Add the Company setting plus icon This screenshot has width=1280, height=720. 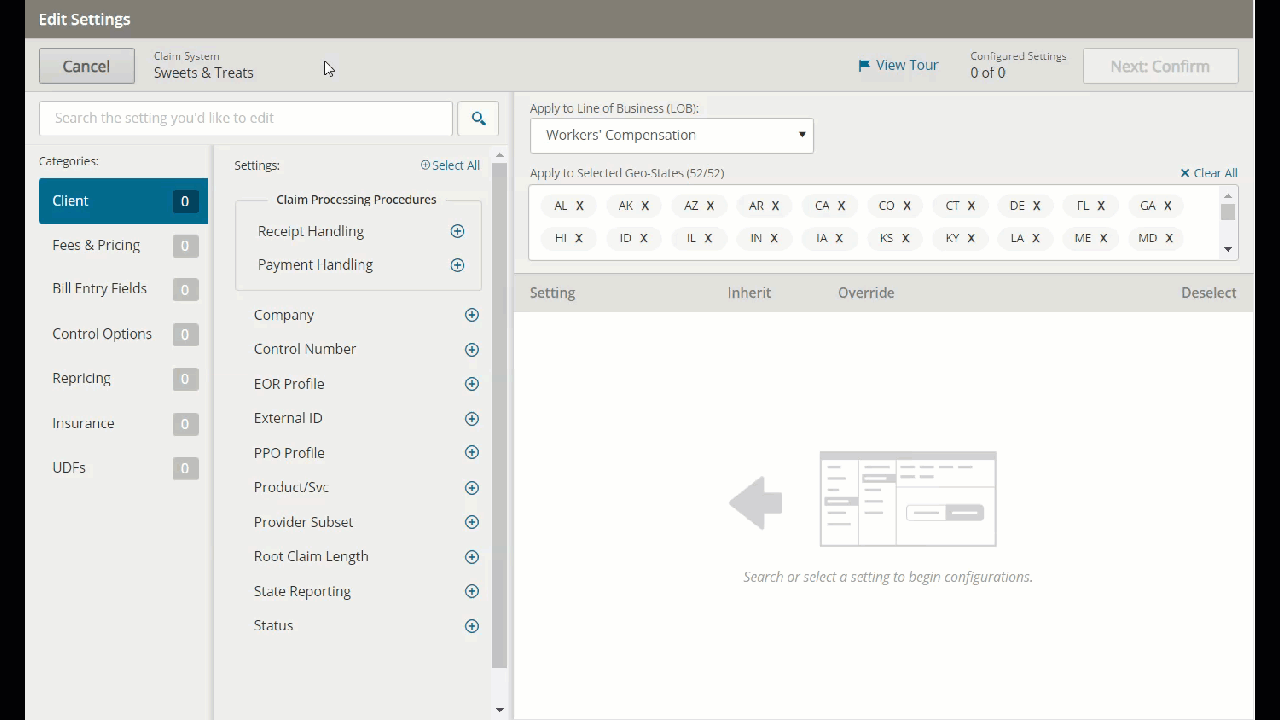point(472,315)
